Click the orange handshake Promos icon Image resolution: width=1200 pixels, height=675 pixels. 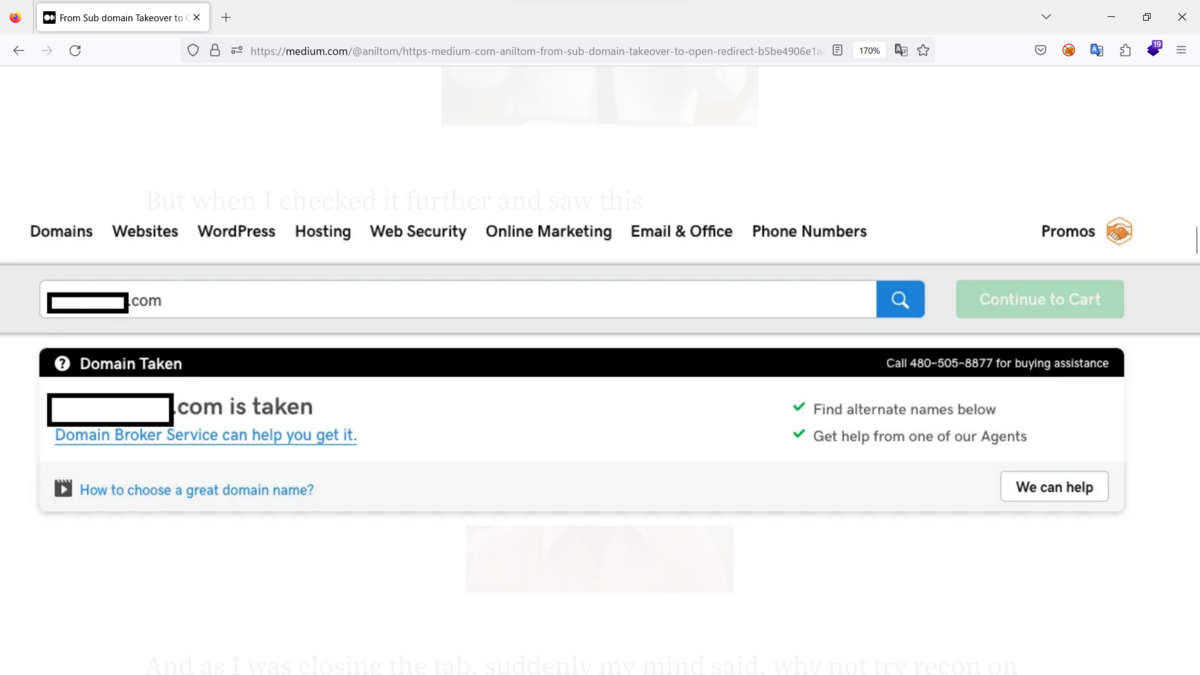click(1119, 231)
